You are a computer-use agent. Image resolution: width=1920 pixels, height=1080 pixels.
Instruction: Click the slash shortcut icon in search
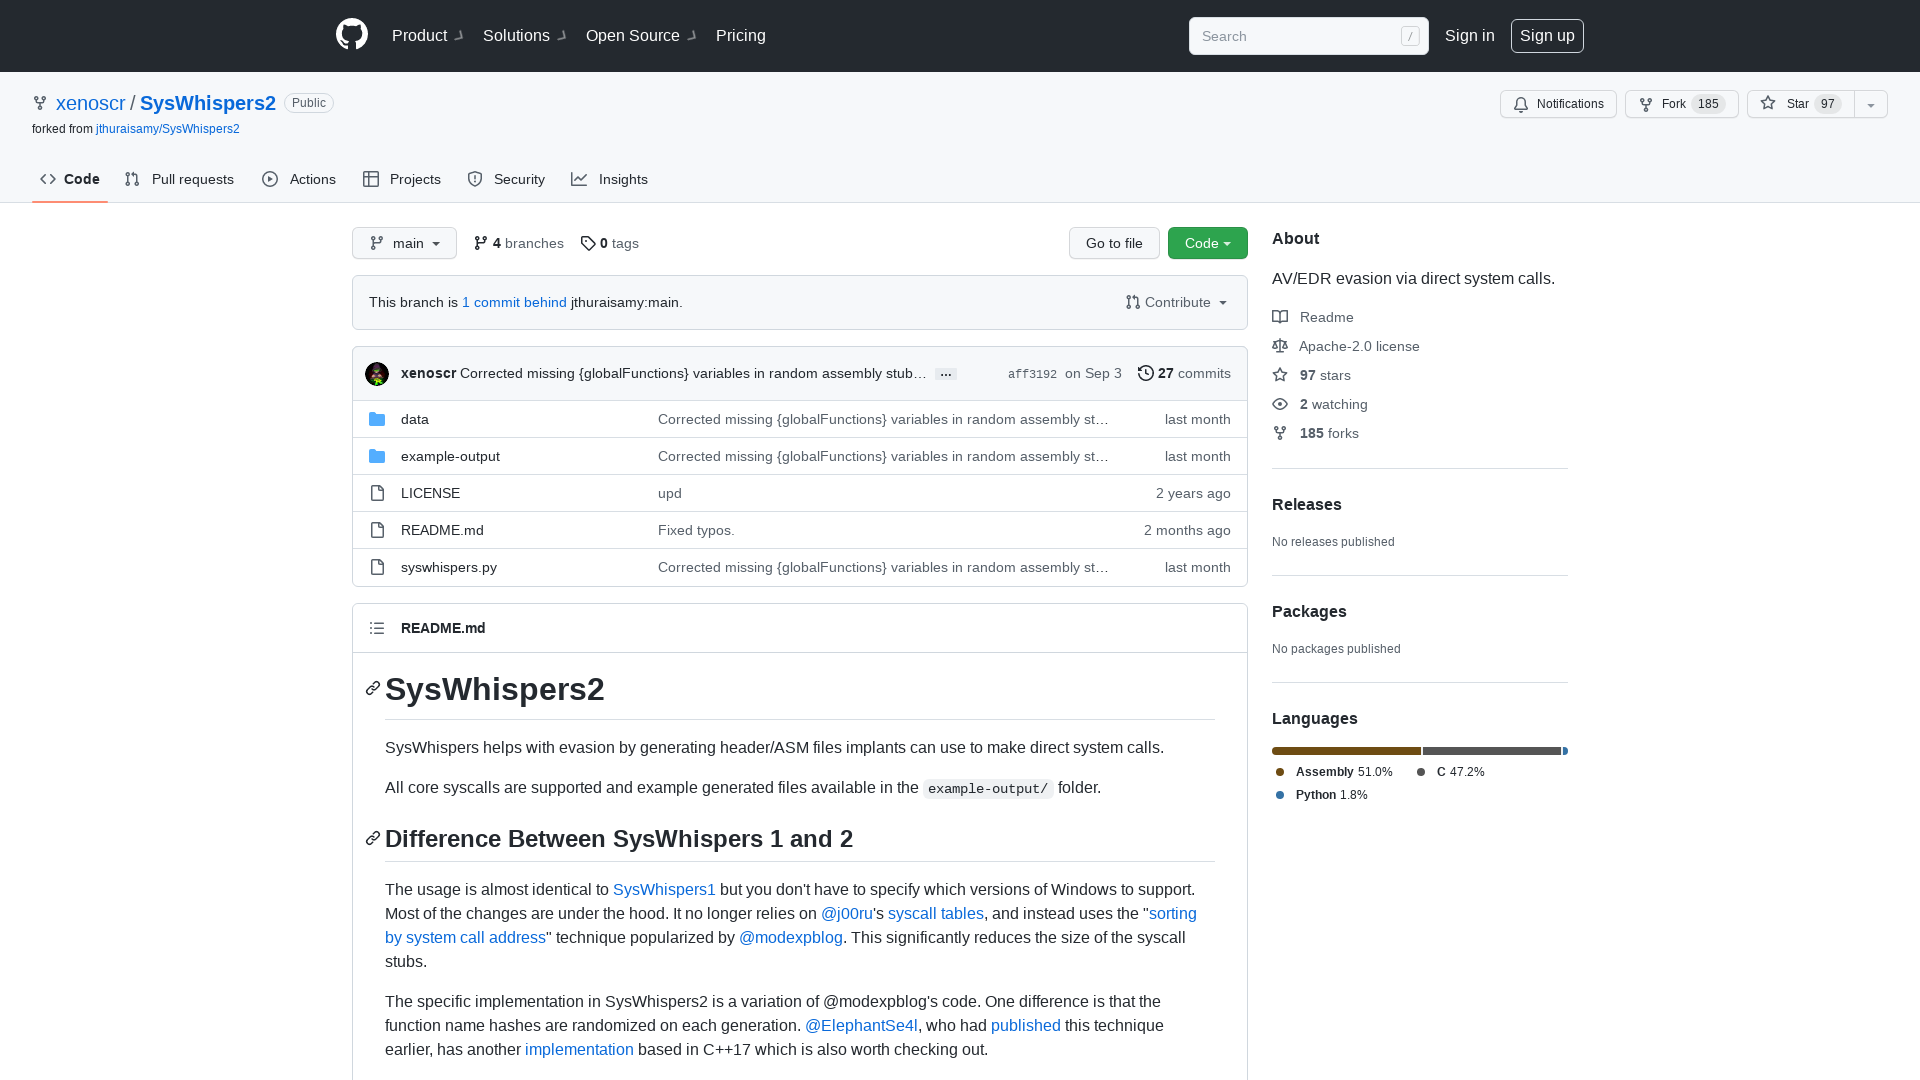pyautogui.click(x=1410, y=36)
